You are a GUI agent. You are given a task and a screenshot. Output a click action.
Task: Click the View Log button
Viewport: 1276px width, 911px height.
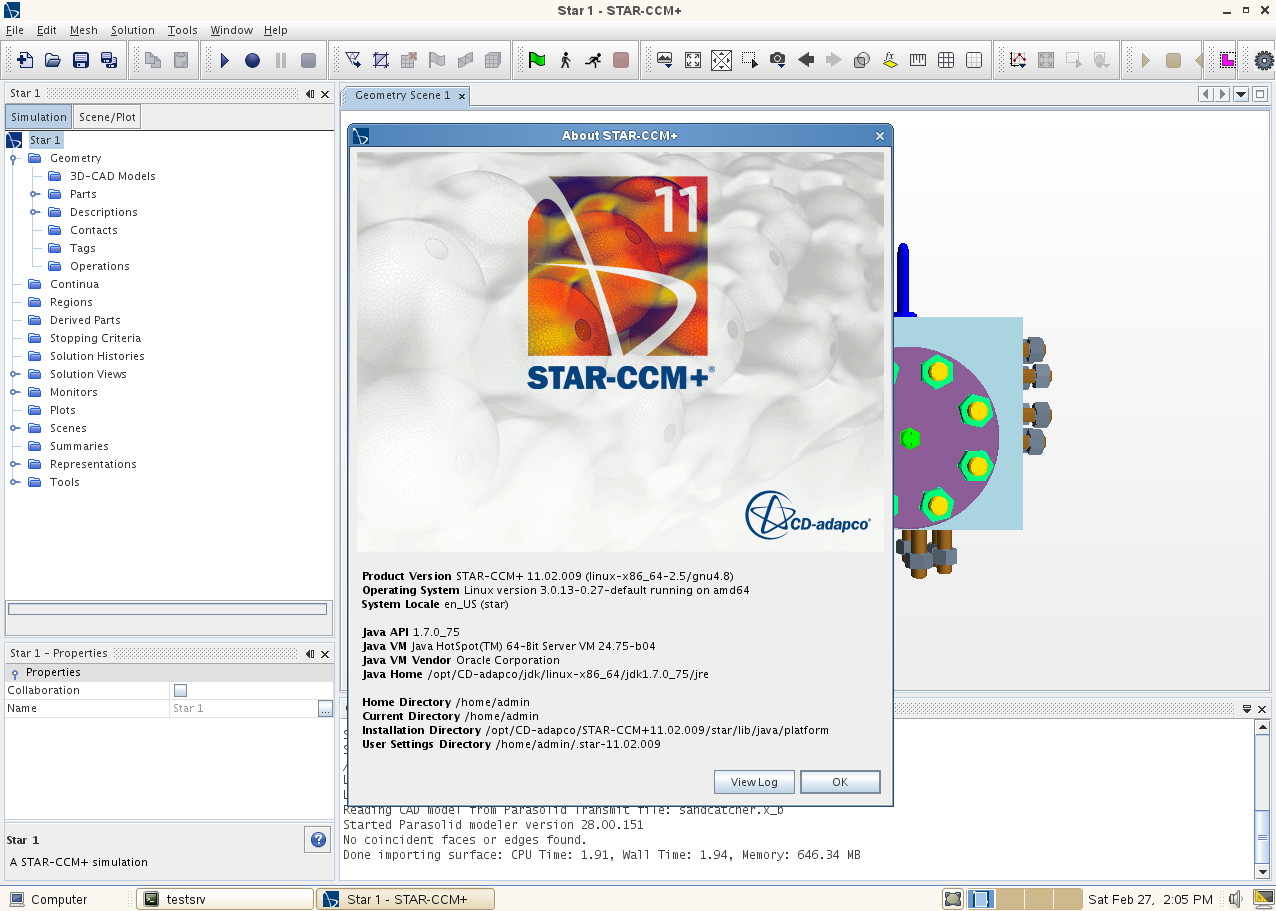click(754, 782)
